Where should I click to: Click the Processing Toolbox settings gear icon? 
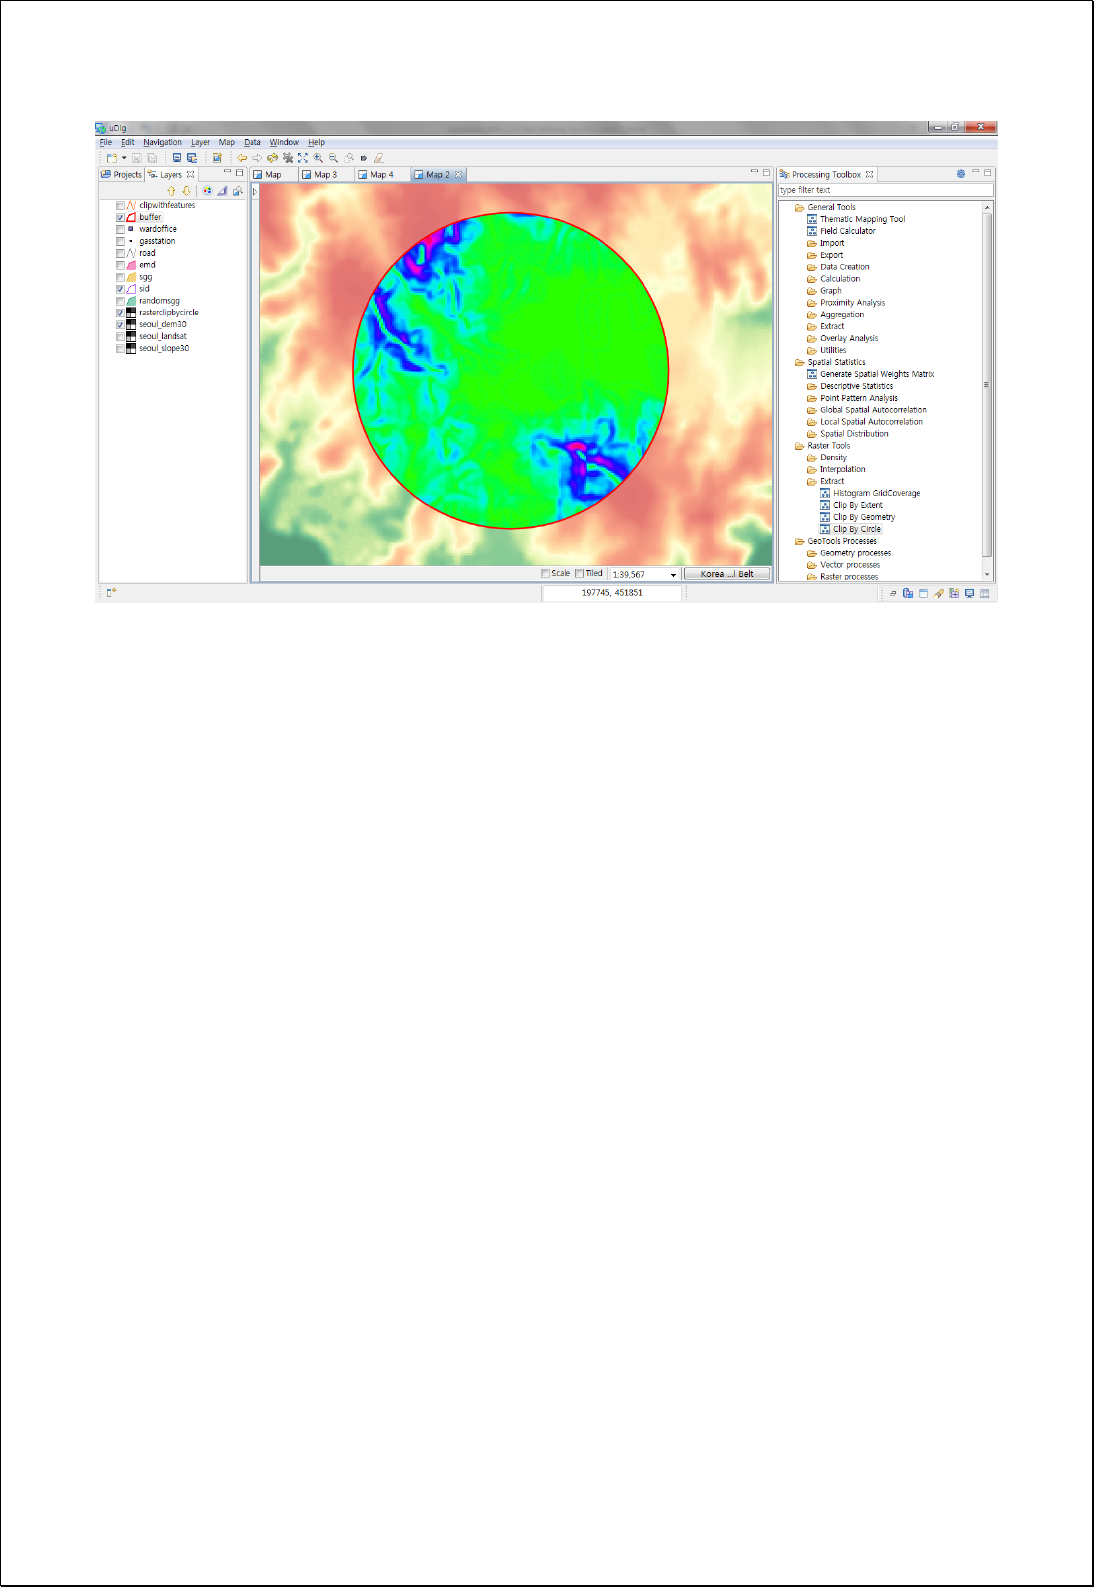coord(961,174)
